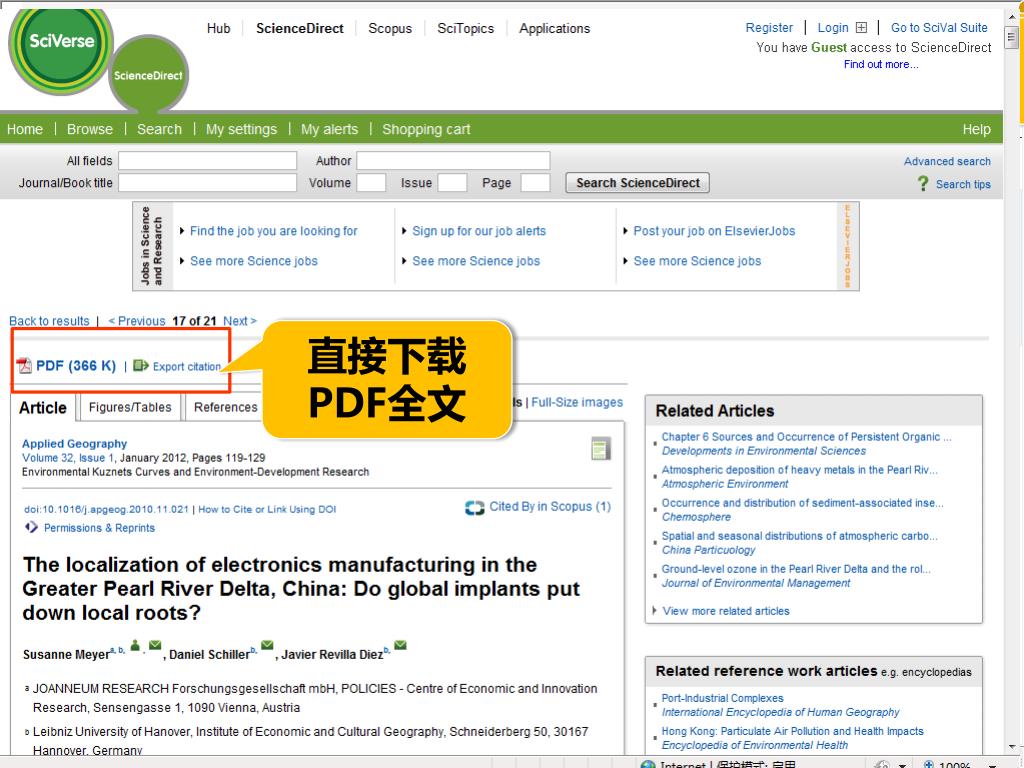Click the Find out more link
The width and height of the screenshot is (1024, 768).
pos(881,64)
